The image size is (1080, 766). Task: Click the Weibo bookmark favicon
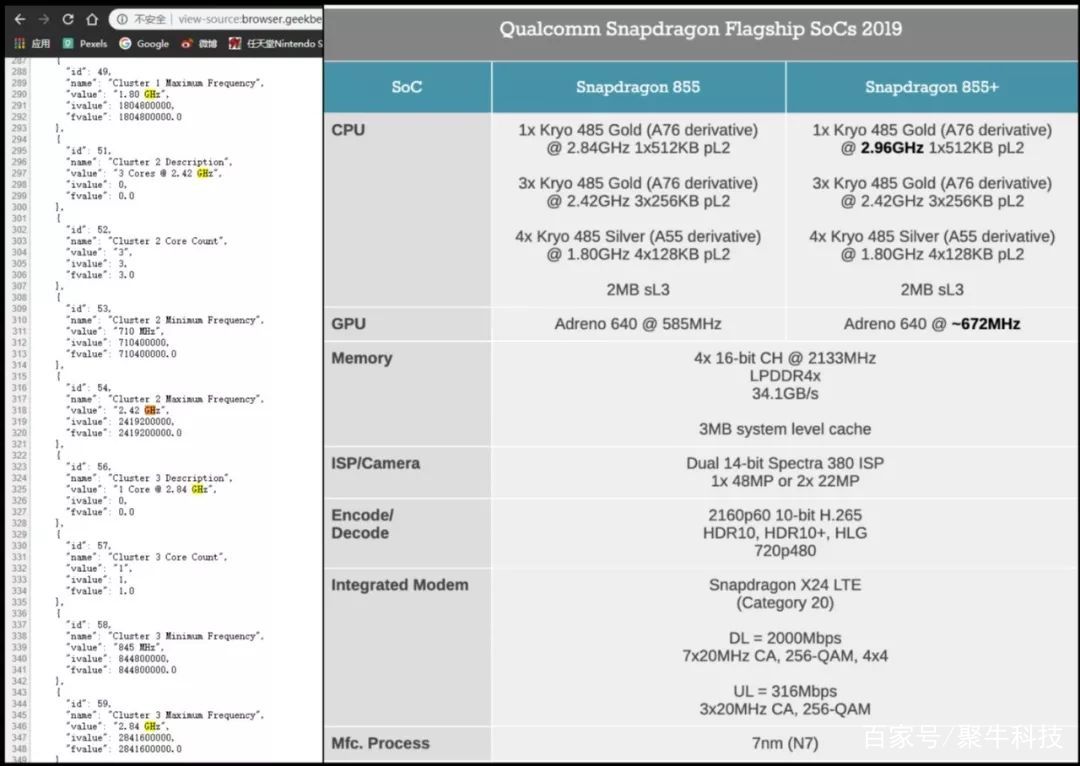pyautogui.click(x=187, y=44)
